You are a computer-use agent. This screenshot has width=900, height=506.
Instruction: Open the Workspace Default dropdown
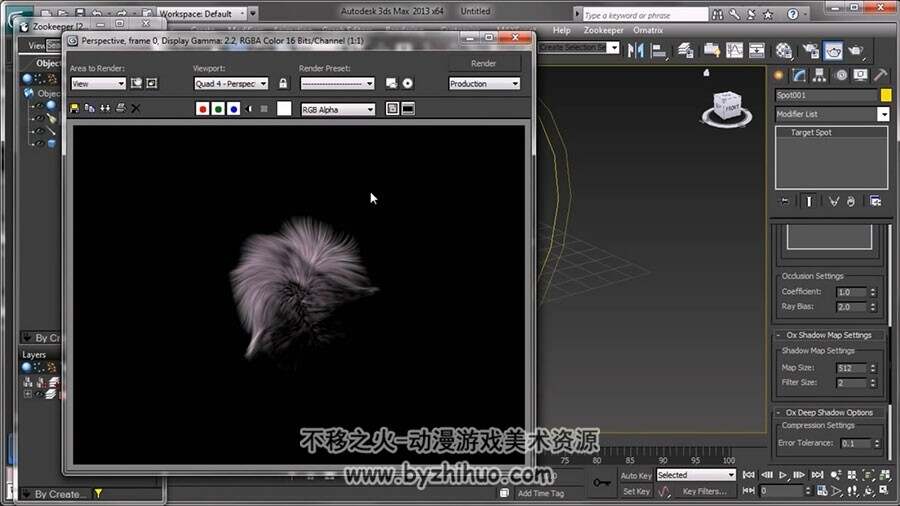pyautogui.click(x=202, y=13)
